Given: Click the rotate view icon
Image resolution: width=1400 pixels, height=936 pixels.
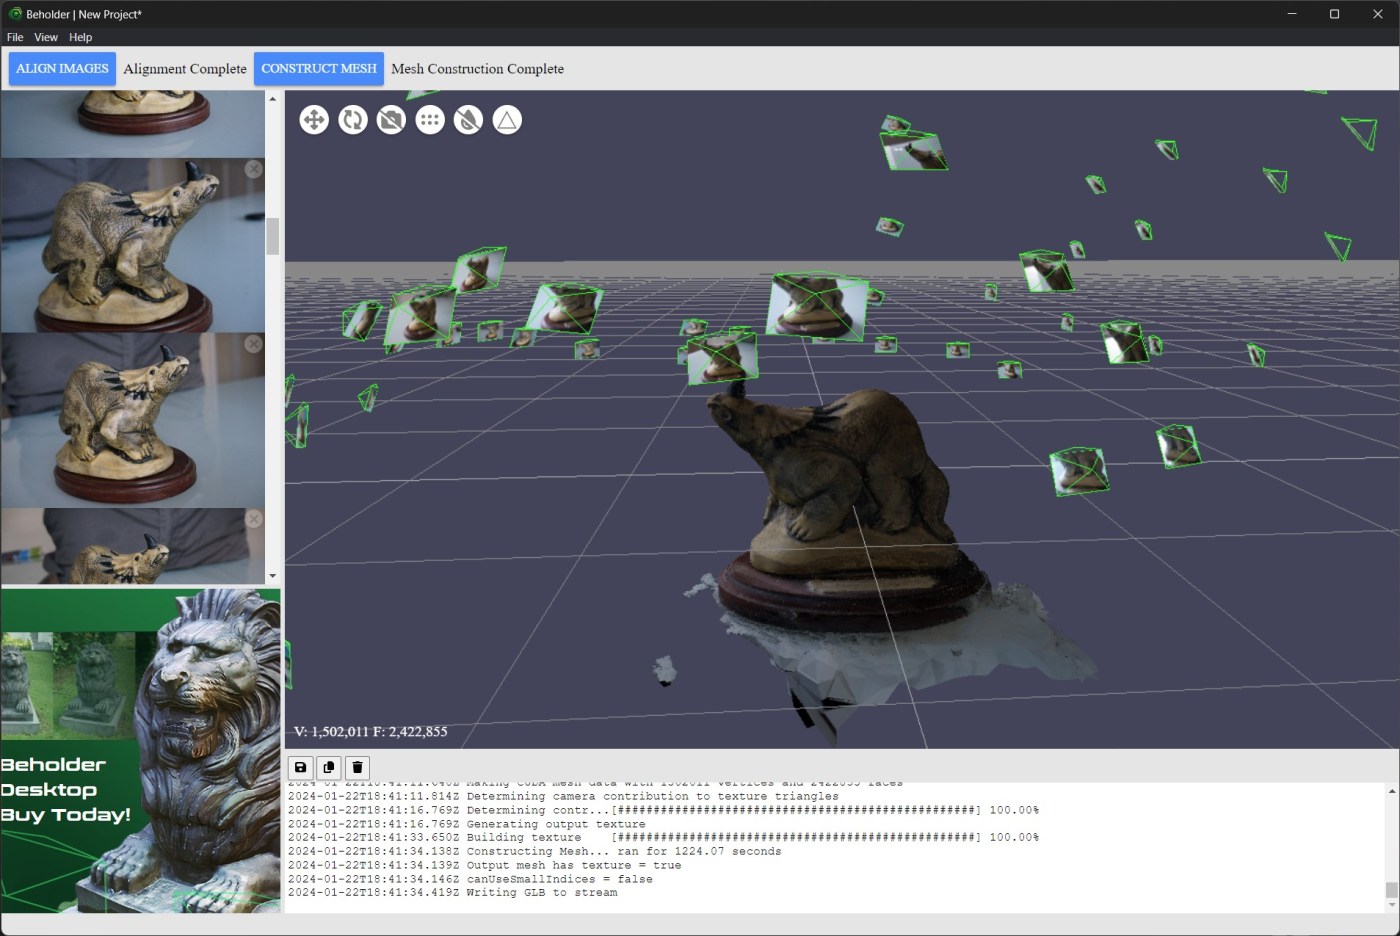Looking at the screenshot, I should (x=352, y=120).
